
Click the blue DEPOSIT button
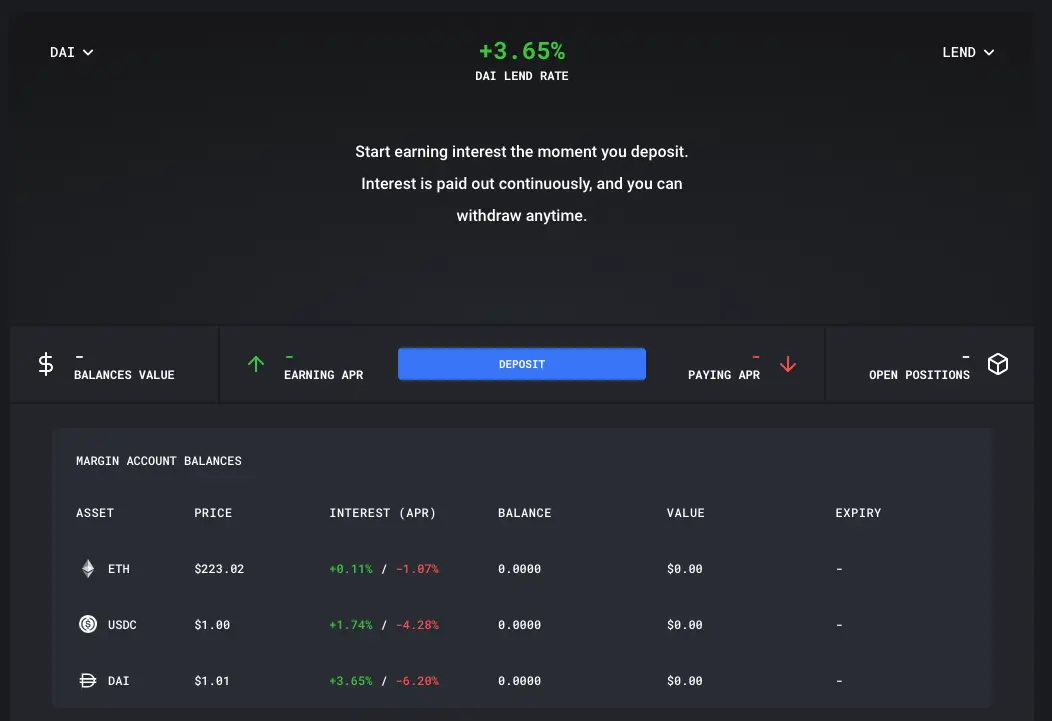pos(522,364)
